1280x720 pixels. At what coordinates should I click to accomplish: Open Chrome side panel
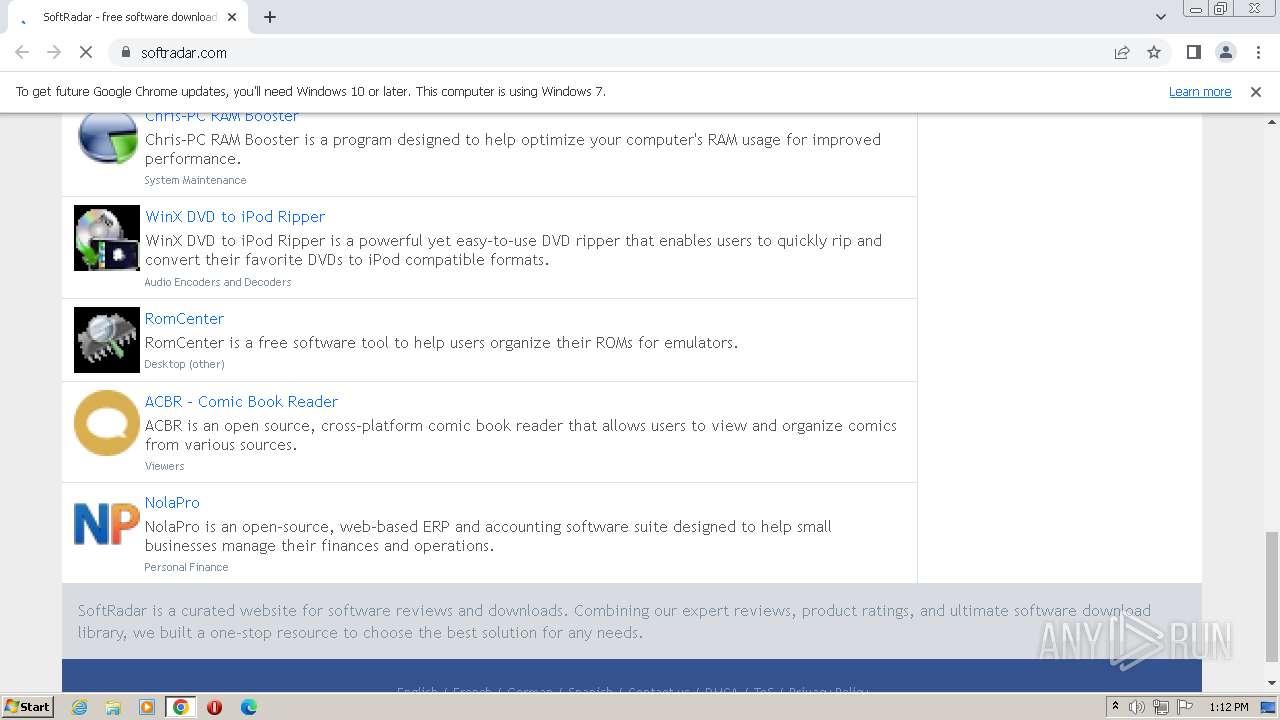coord(1193,52)
